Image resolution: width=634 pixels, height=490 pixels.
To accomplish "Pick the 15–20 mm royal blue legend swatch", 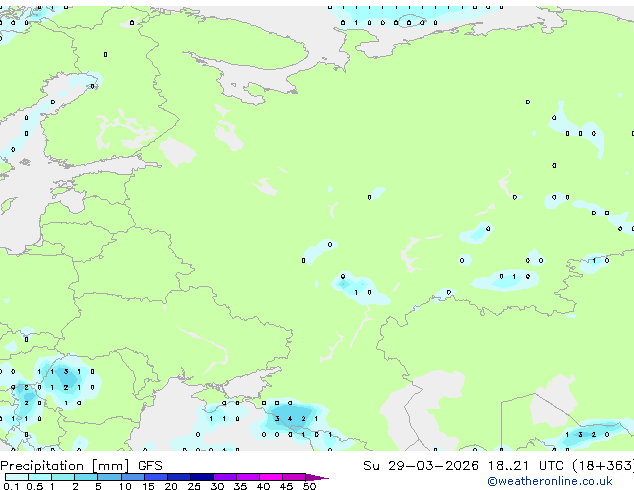I will click(156, 477).
